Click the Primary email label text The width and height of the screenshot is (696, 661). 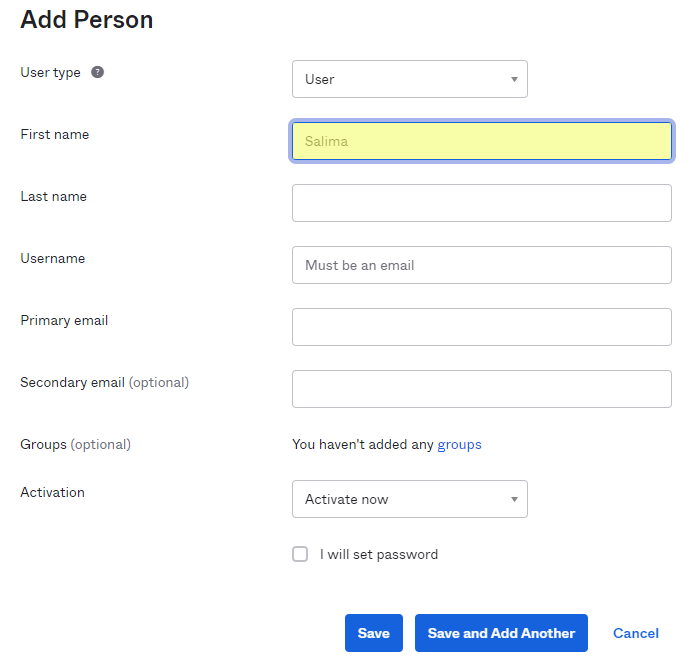(64, 320)
